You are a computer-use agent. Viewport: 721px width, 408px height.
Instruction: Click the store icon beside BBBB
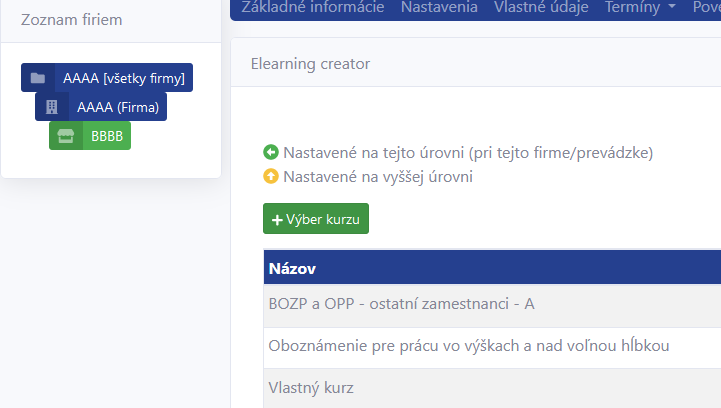[66, 136]
